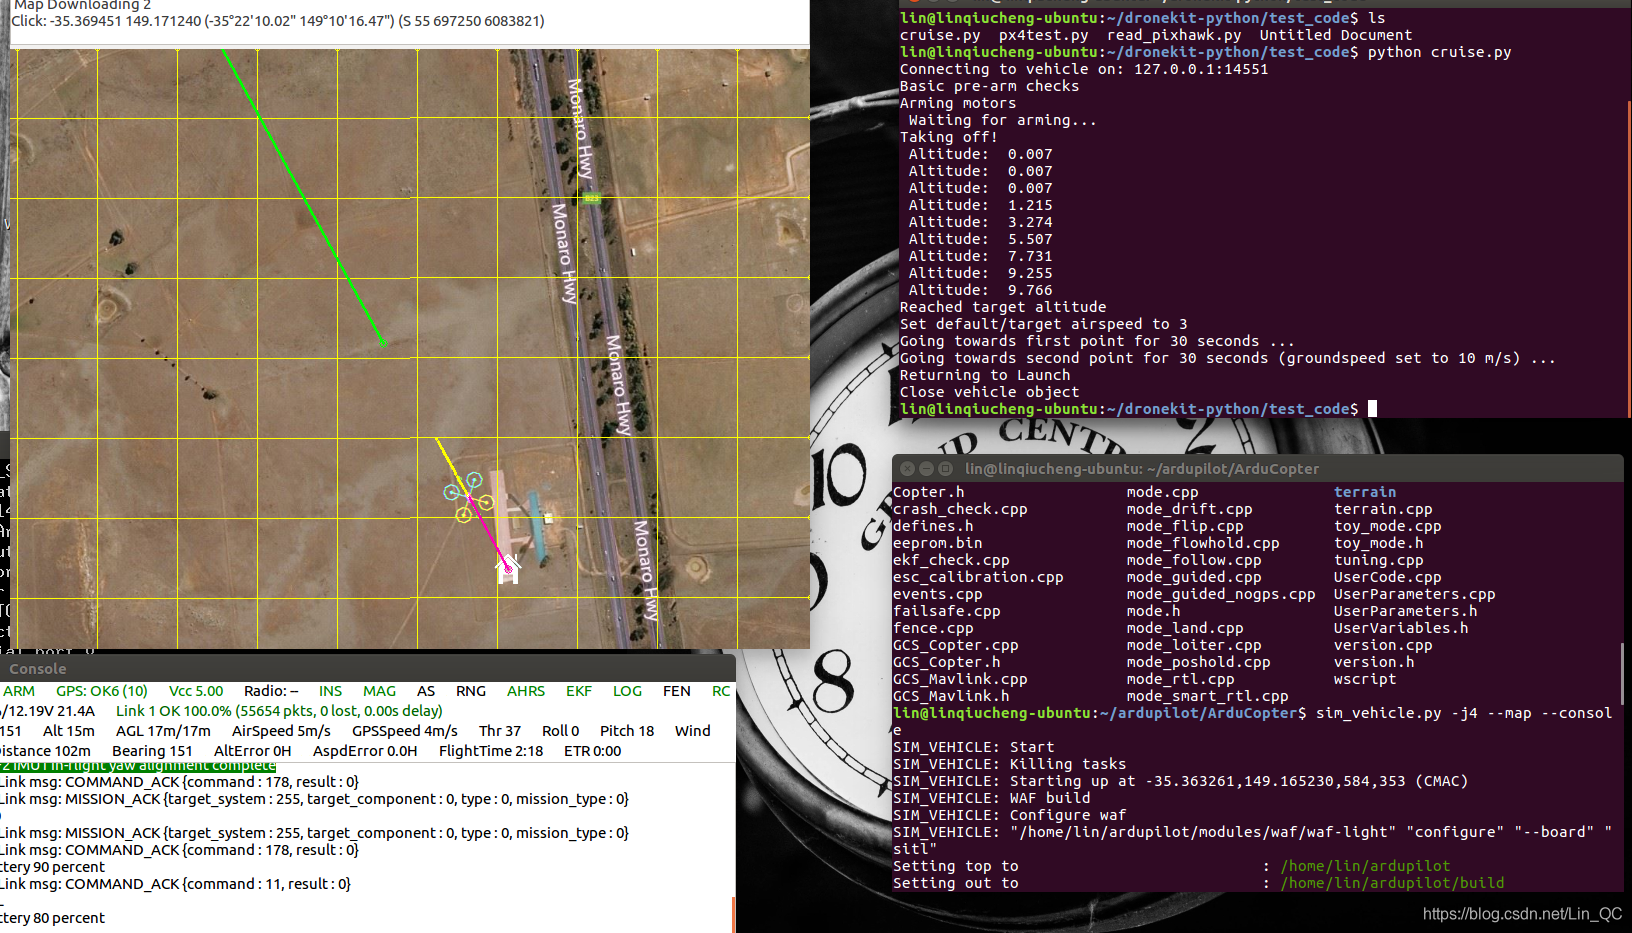Click the ArduCopter terminal scrollbar
This screenshot has width=1632, height=933.
tap(1620, 672)
